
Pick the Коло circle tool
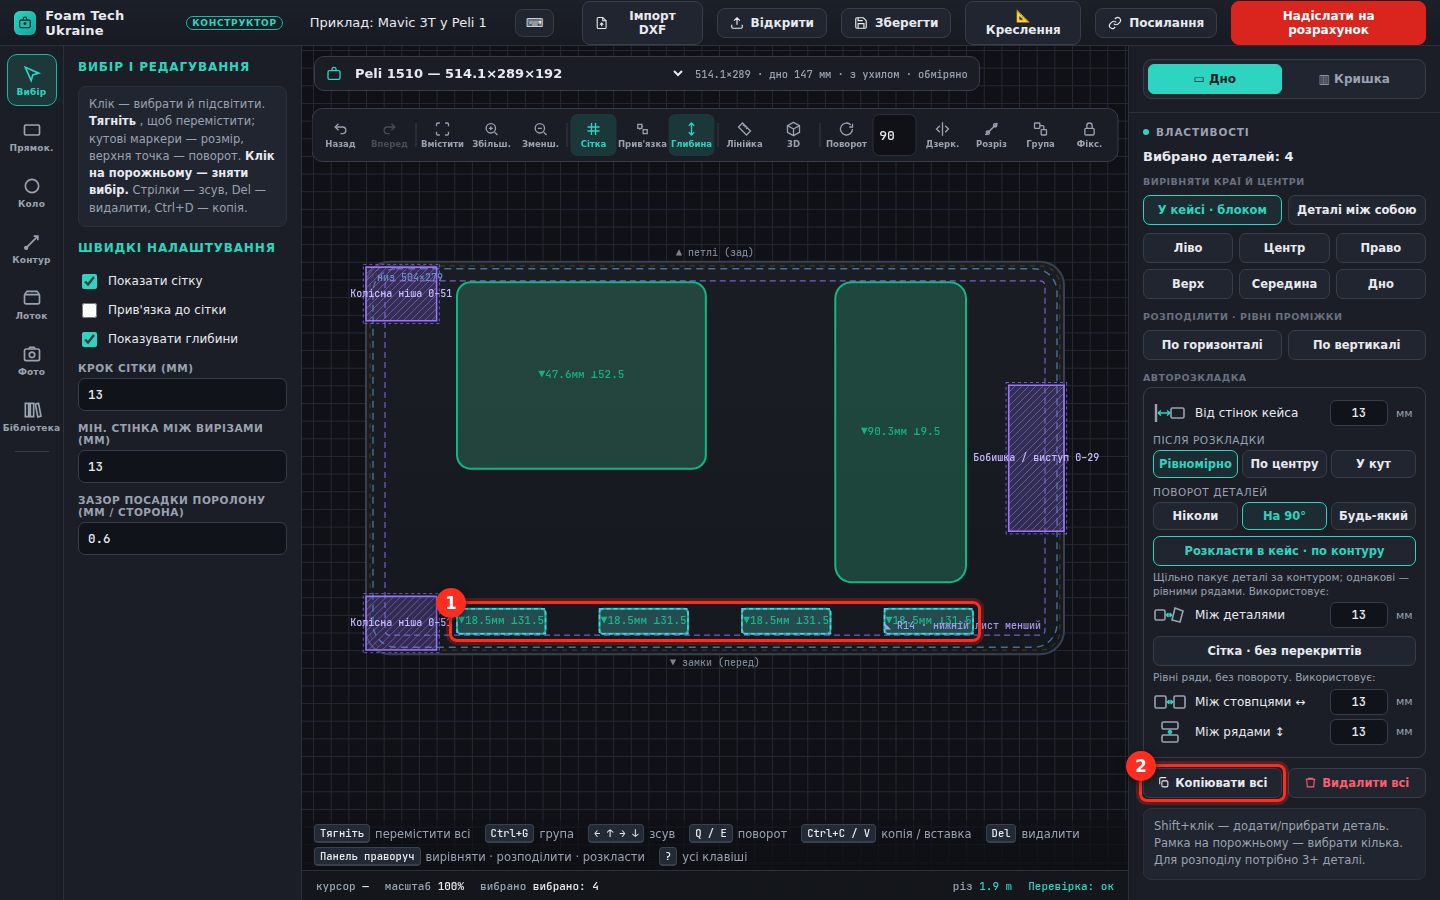31,193
